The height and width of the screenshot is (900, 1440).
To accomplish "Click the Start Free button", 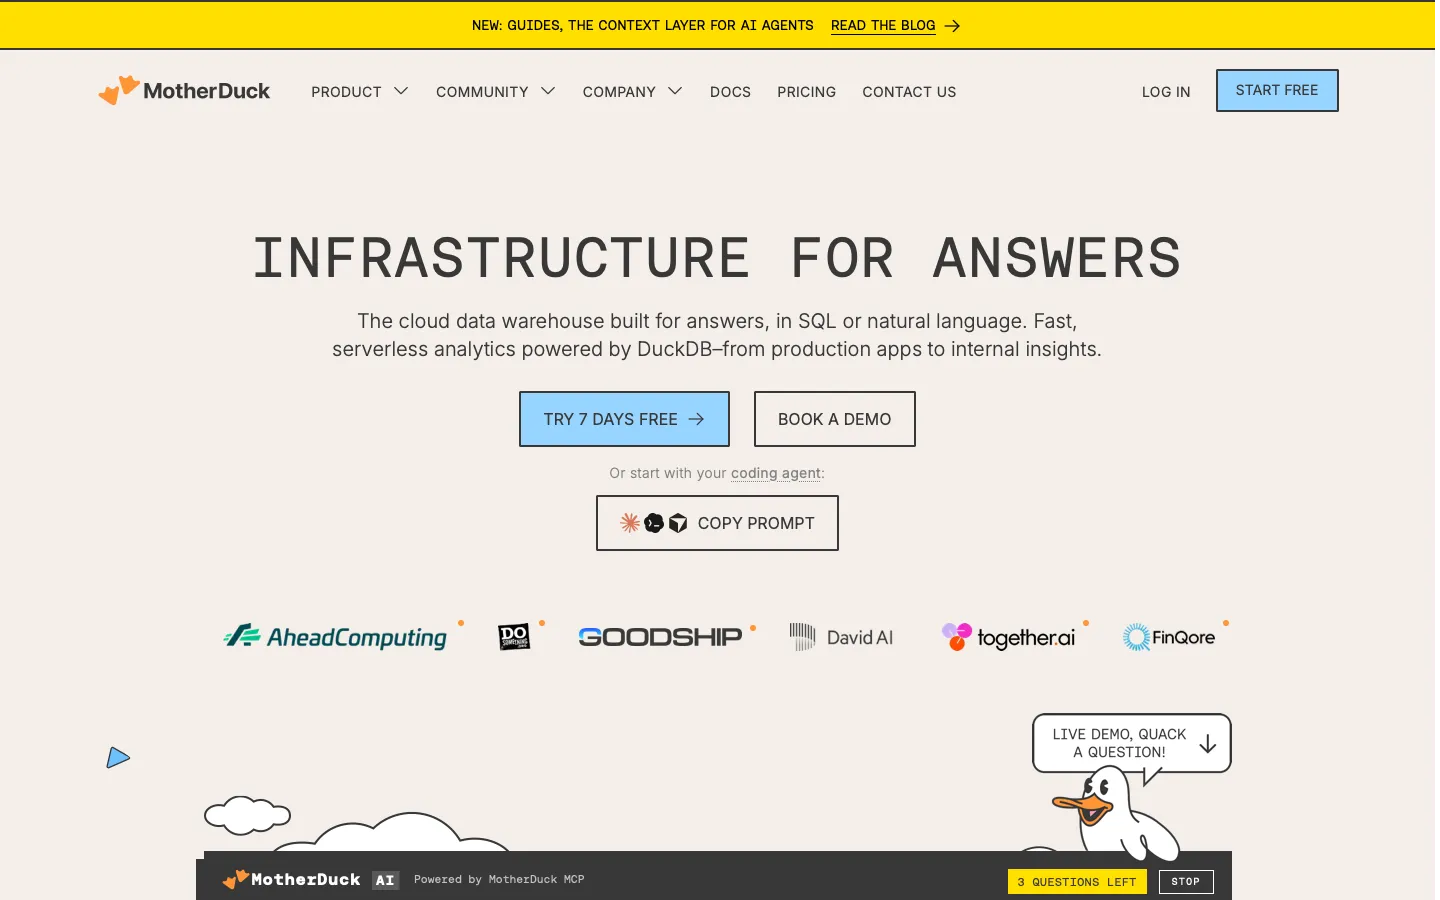I will 1277,90.
